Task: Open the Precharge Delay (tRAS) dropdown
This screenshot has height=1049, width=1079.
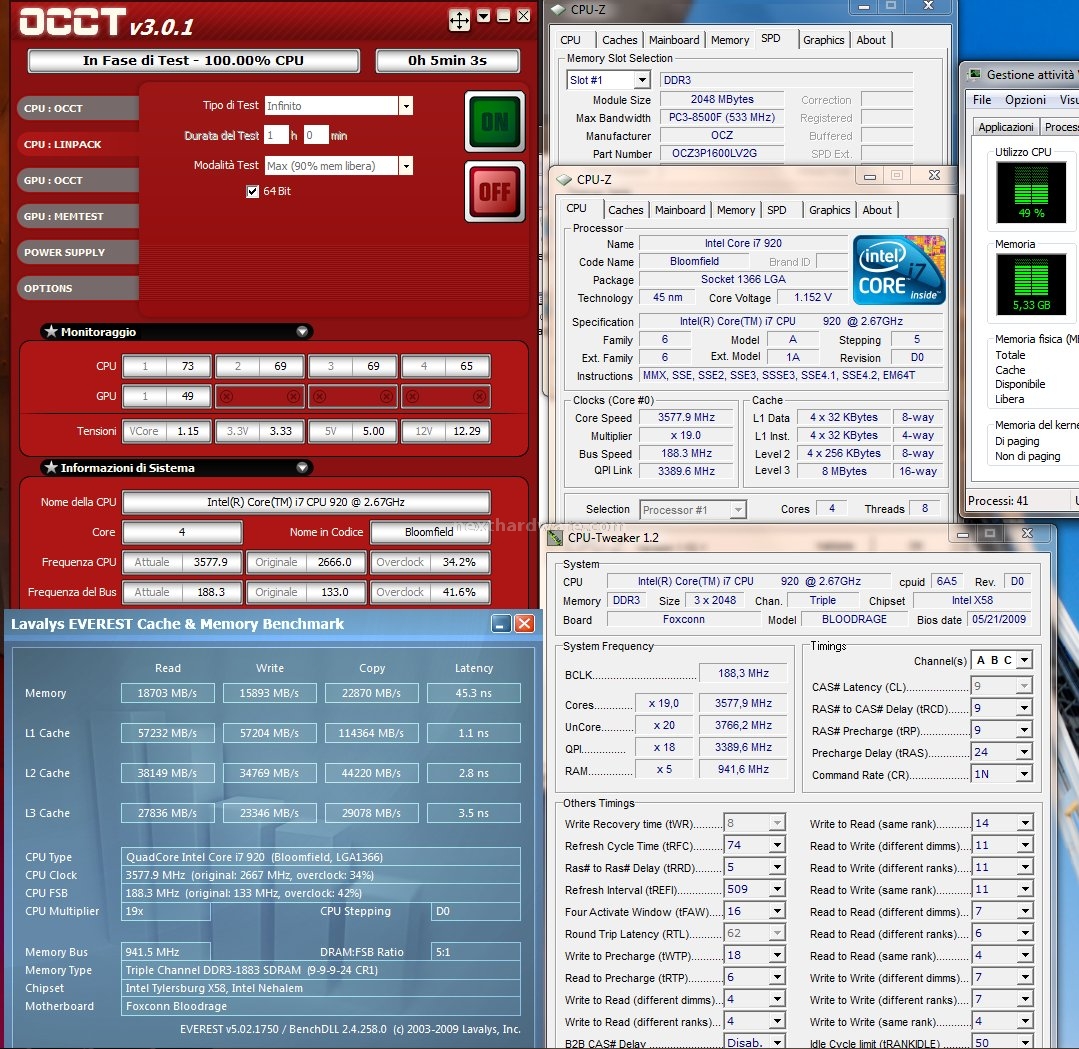Action: point(1025,752)
